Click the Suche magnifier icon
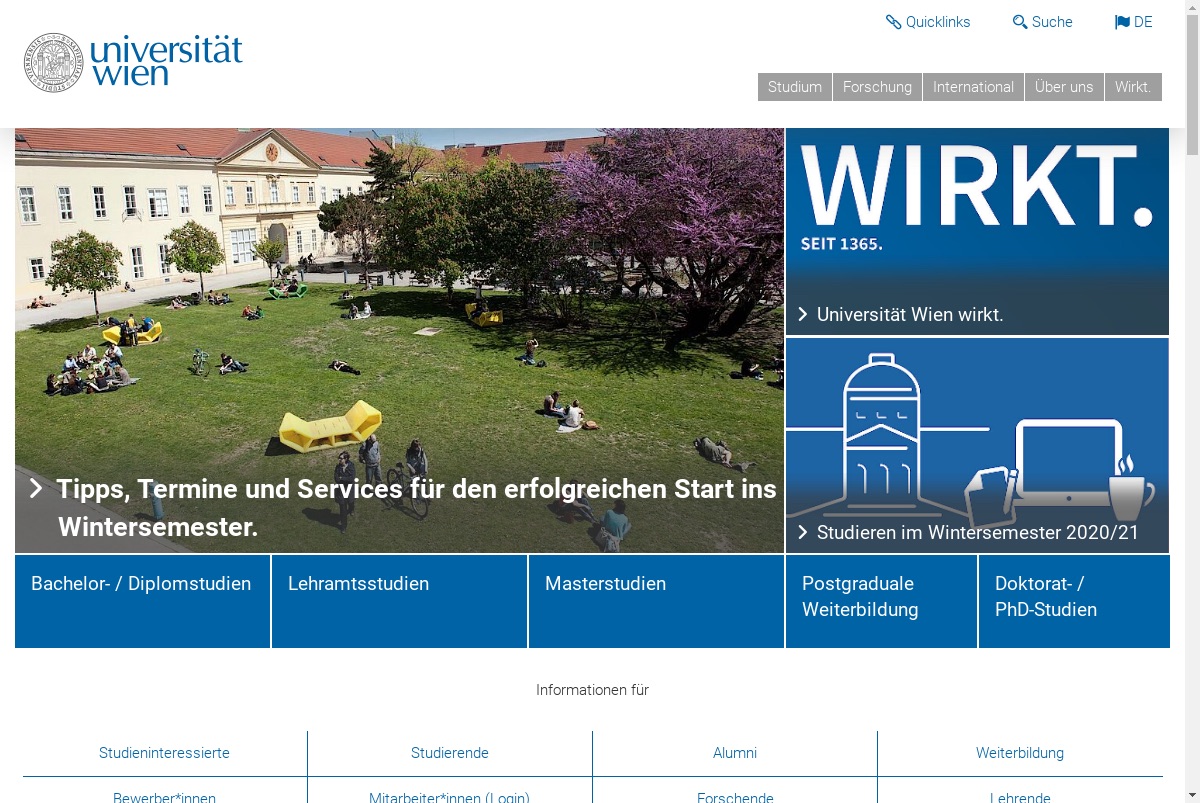 tap(1020, 22)
